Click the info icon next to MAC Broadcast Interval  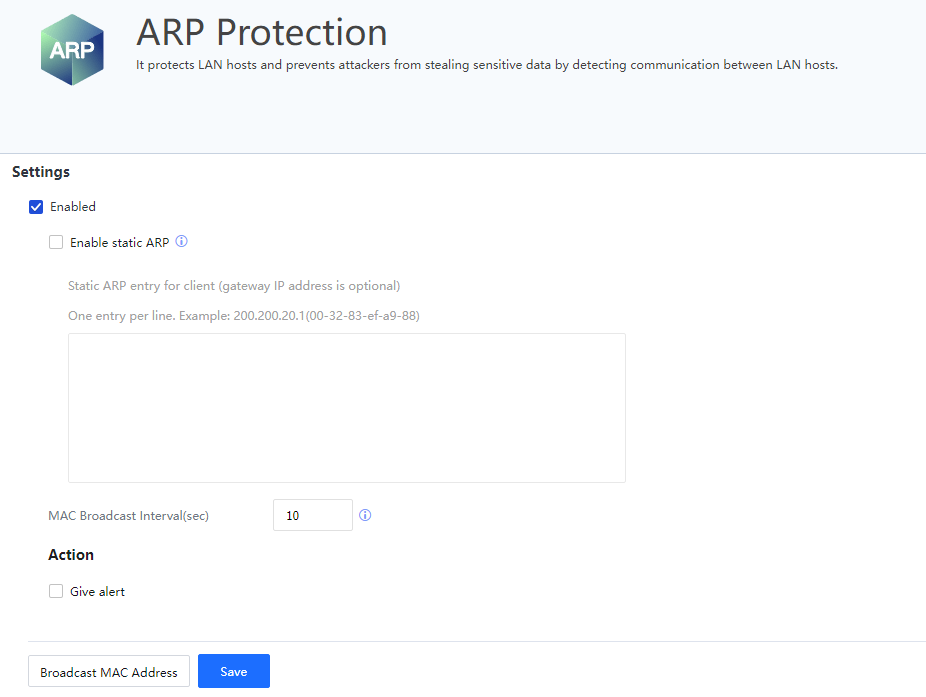365,516
